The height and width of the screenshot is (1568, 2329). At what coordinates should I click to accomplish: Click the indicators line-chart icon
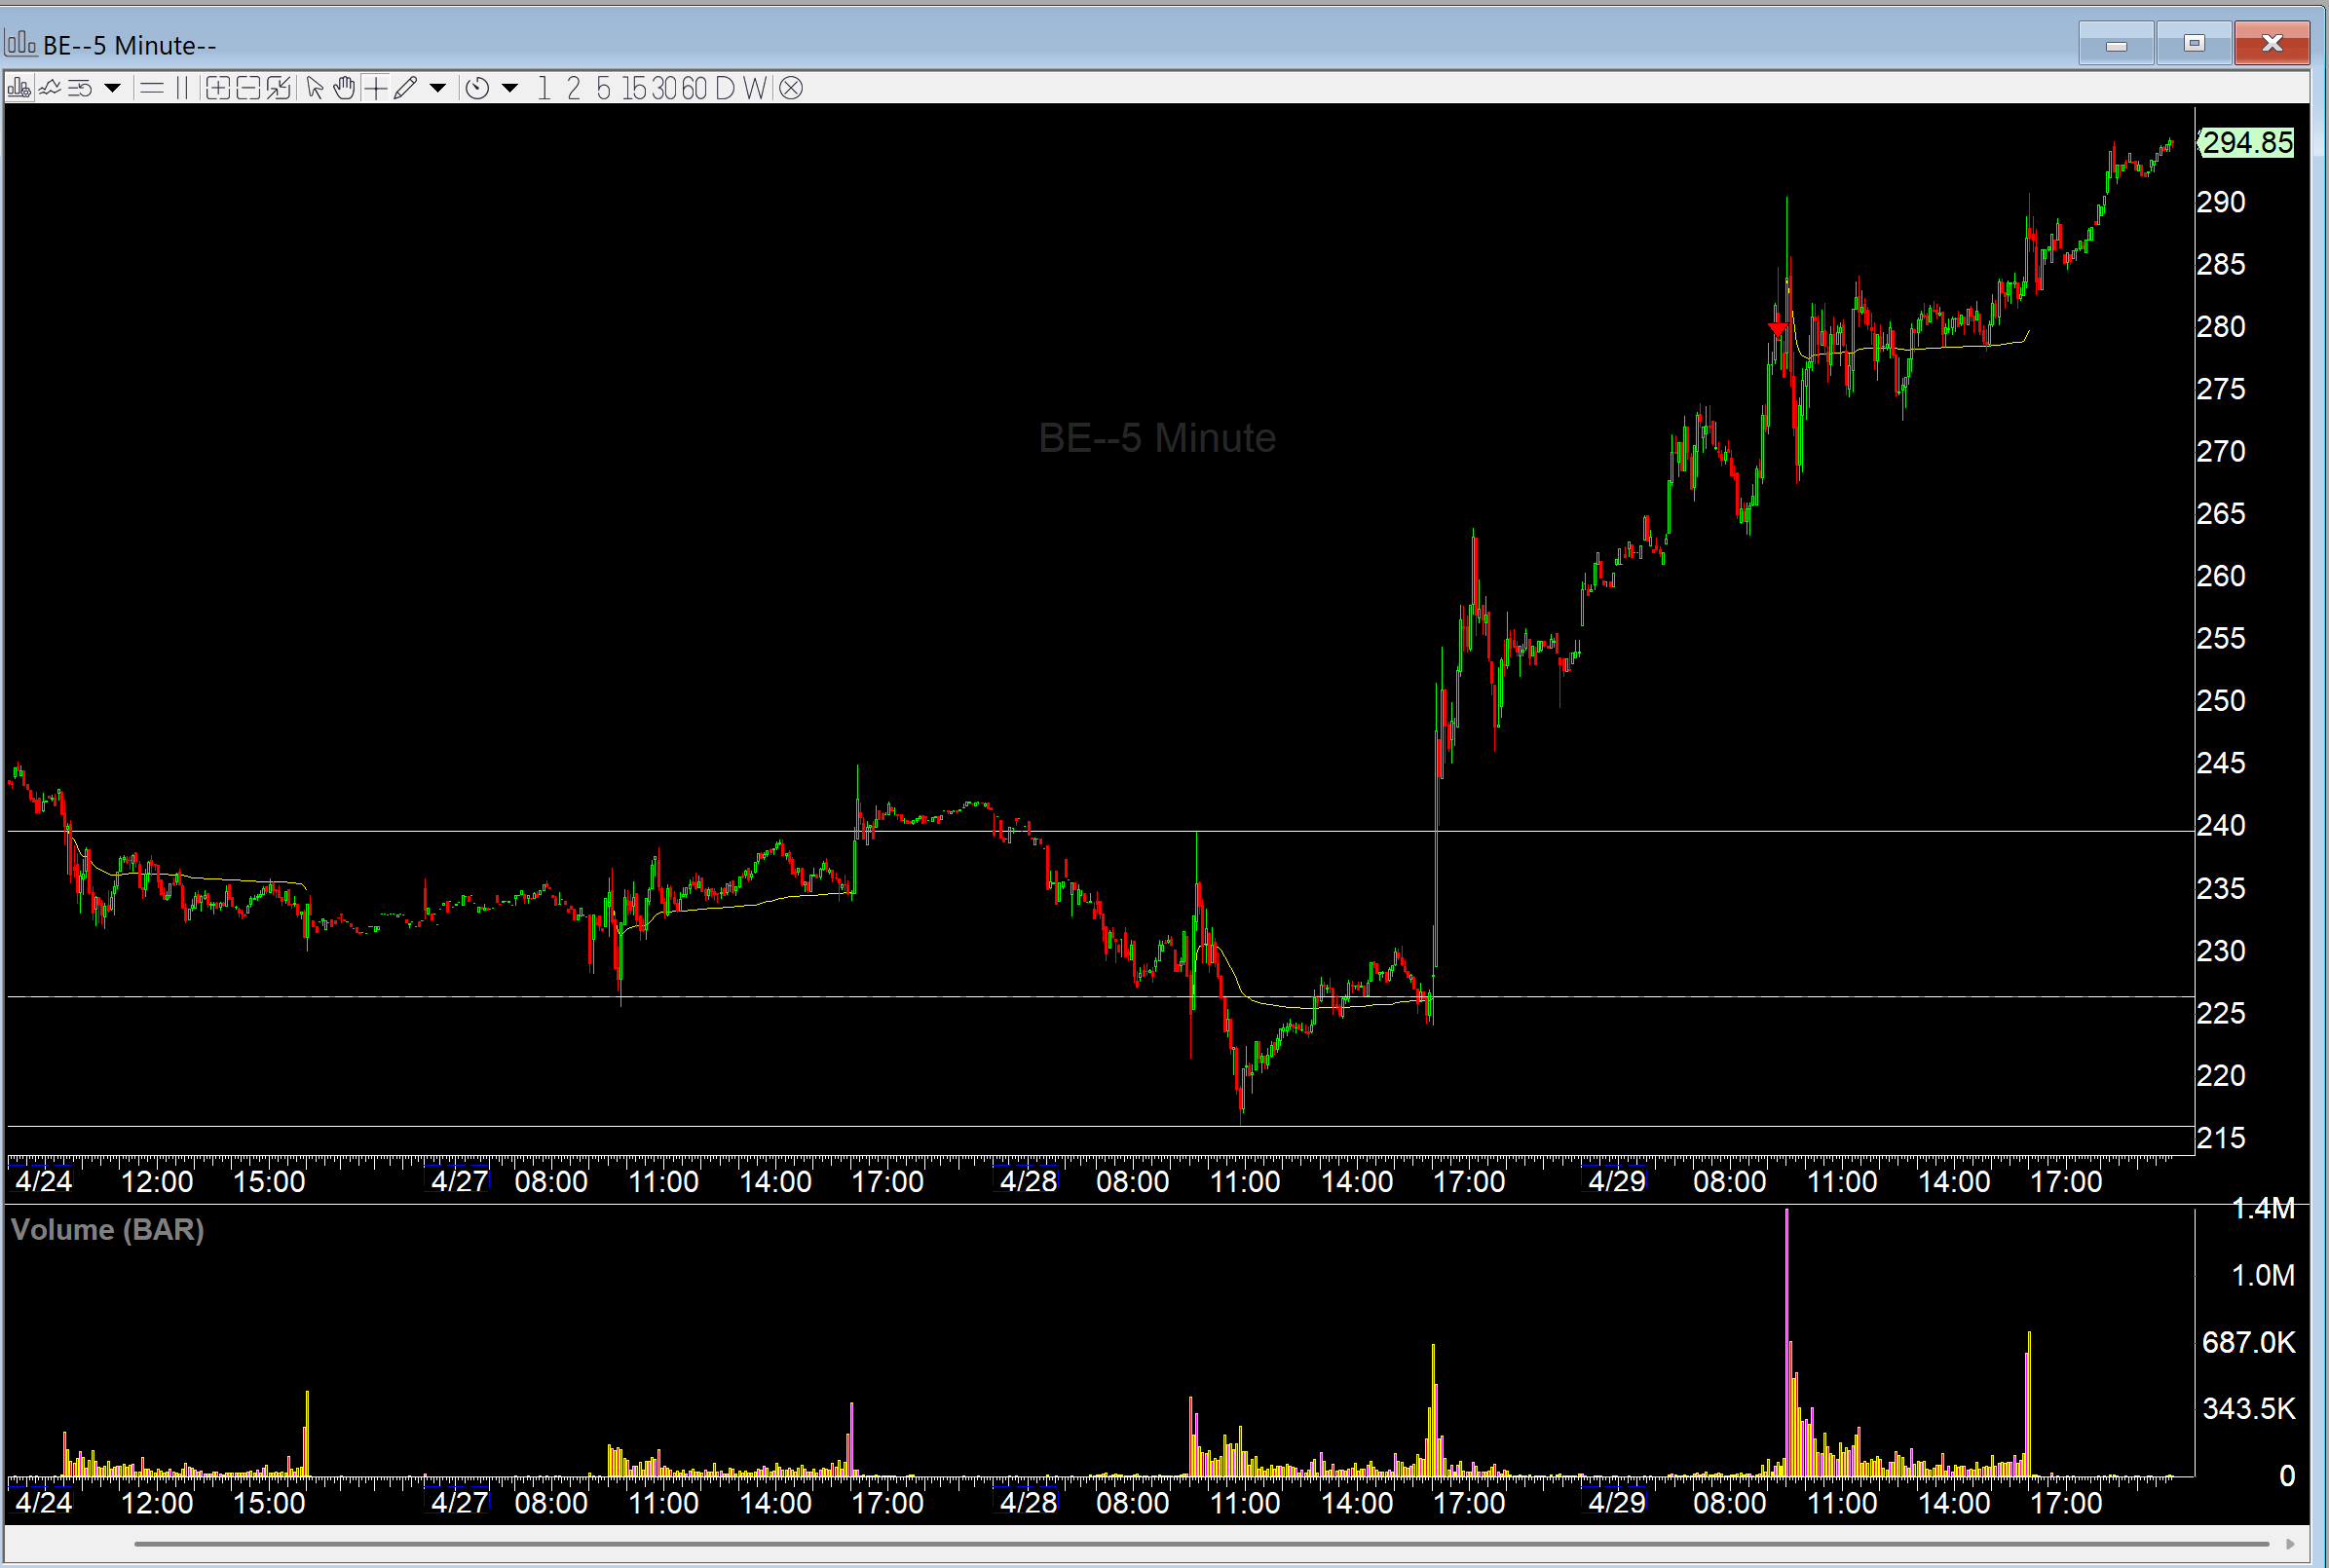click(49, 89)
